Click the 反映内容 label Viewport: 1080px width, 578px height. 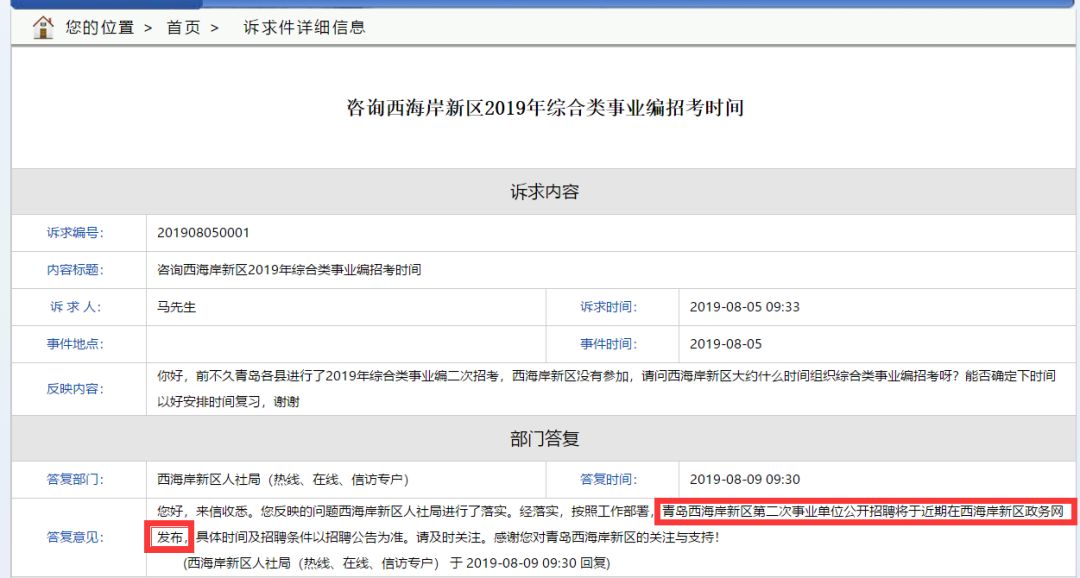75,389
